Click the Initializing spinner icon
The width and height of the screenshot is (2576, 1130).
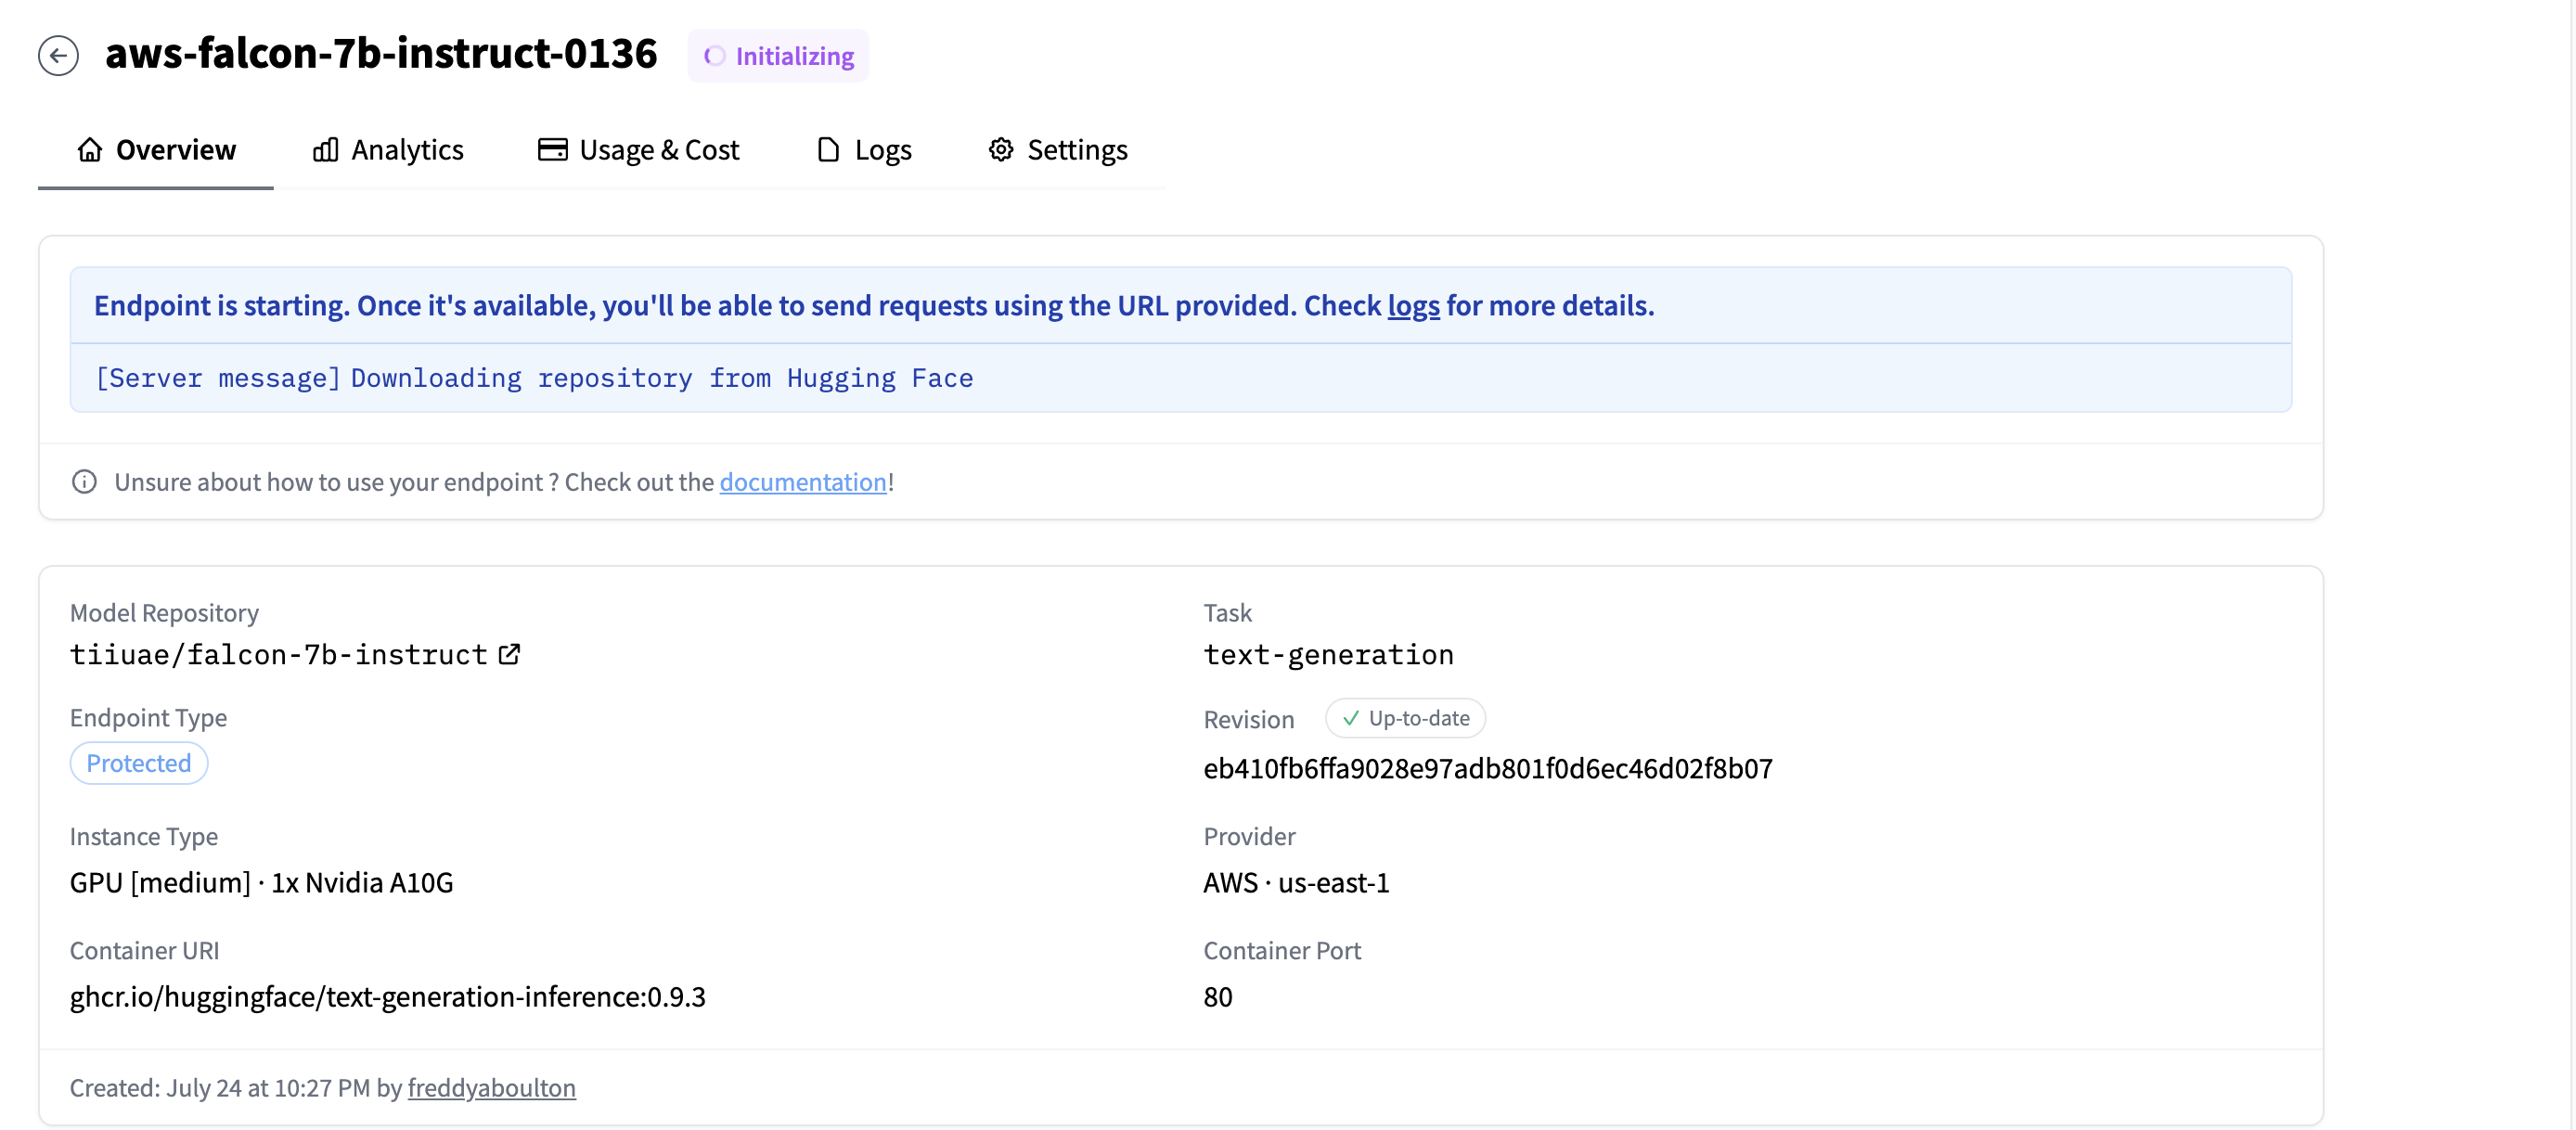click(x=714, y=57)
